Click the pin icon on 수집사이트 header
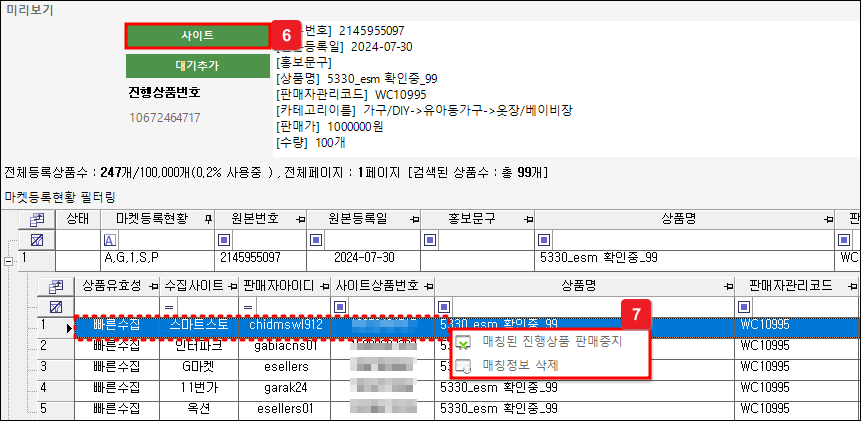This screenshot has width=861, height=421. (x=231, y=287)
